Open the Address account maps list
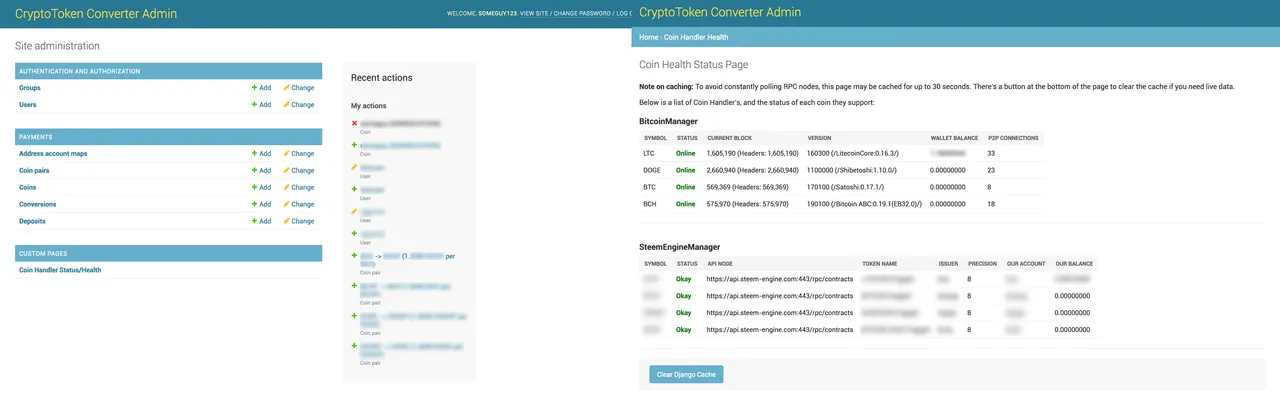1280x411 pixels. 53,153
